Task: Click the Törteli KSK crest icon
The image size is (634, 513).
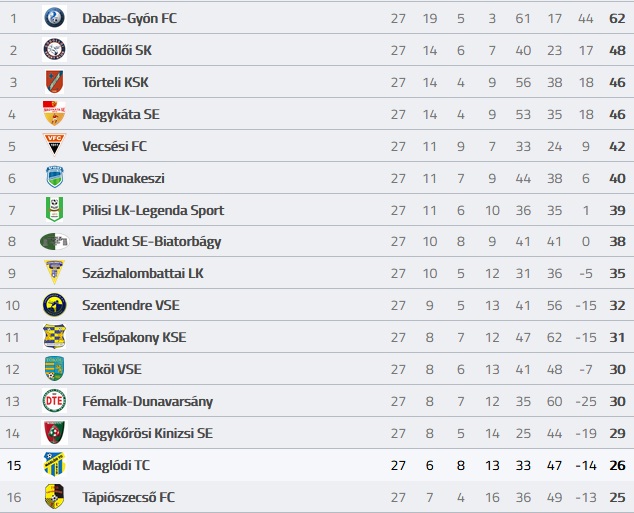Action: tap(54, 82)
